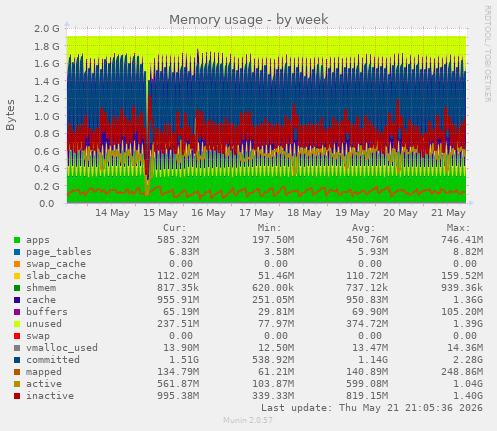497x431 pixels.
Task: Click the 'swap_cache' legend label
Action: pos(56,264)
